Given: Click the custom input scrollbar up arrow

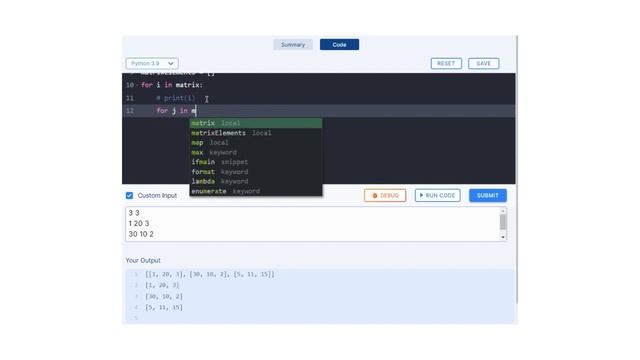Looking at the screenshot, I should 503,211.
